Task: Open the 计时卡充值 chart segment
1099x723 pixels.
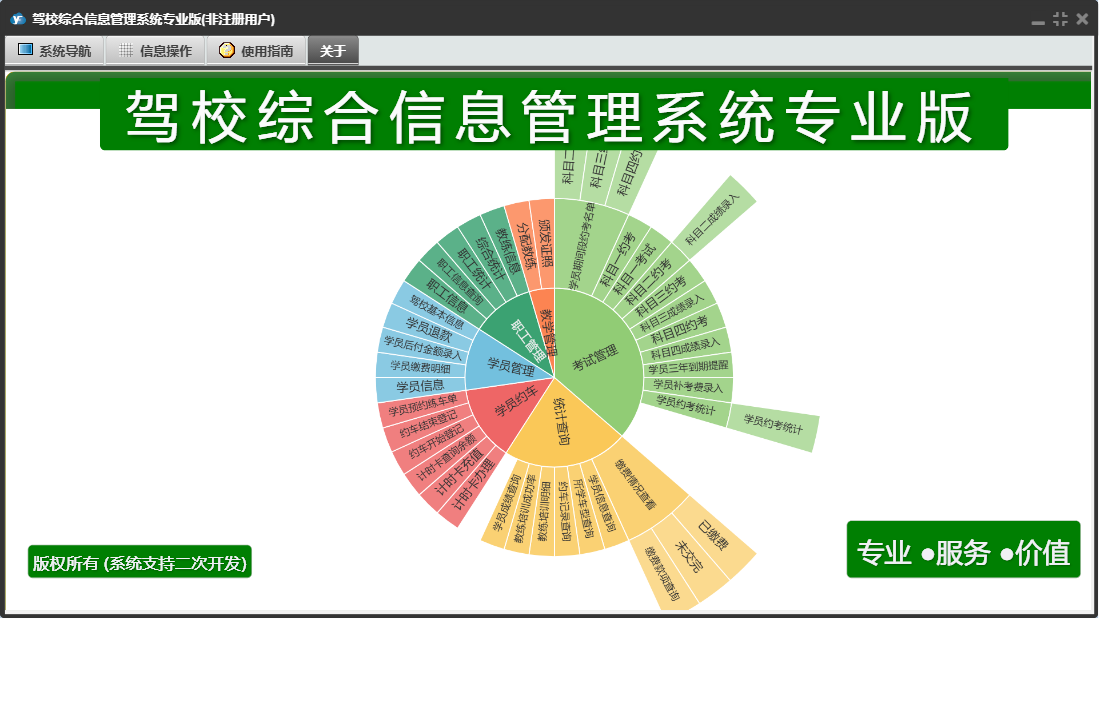Action: [x=460, y=471]
